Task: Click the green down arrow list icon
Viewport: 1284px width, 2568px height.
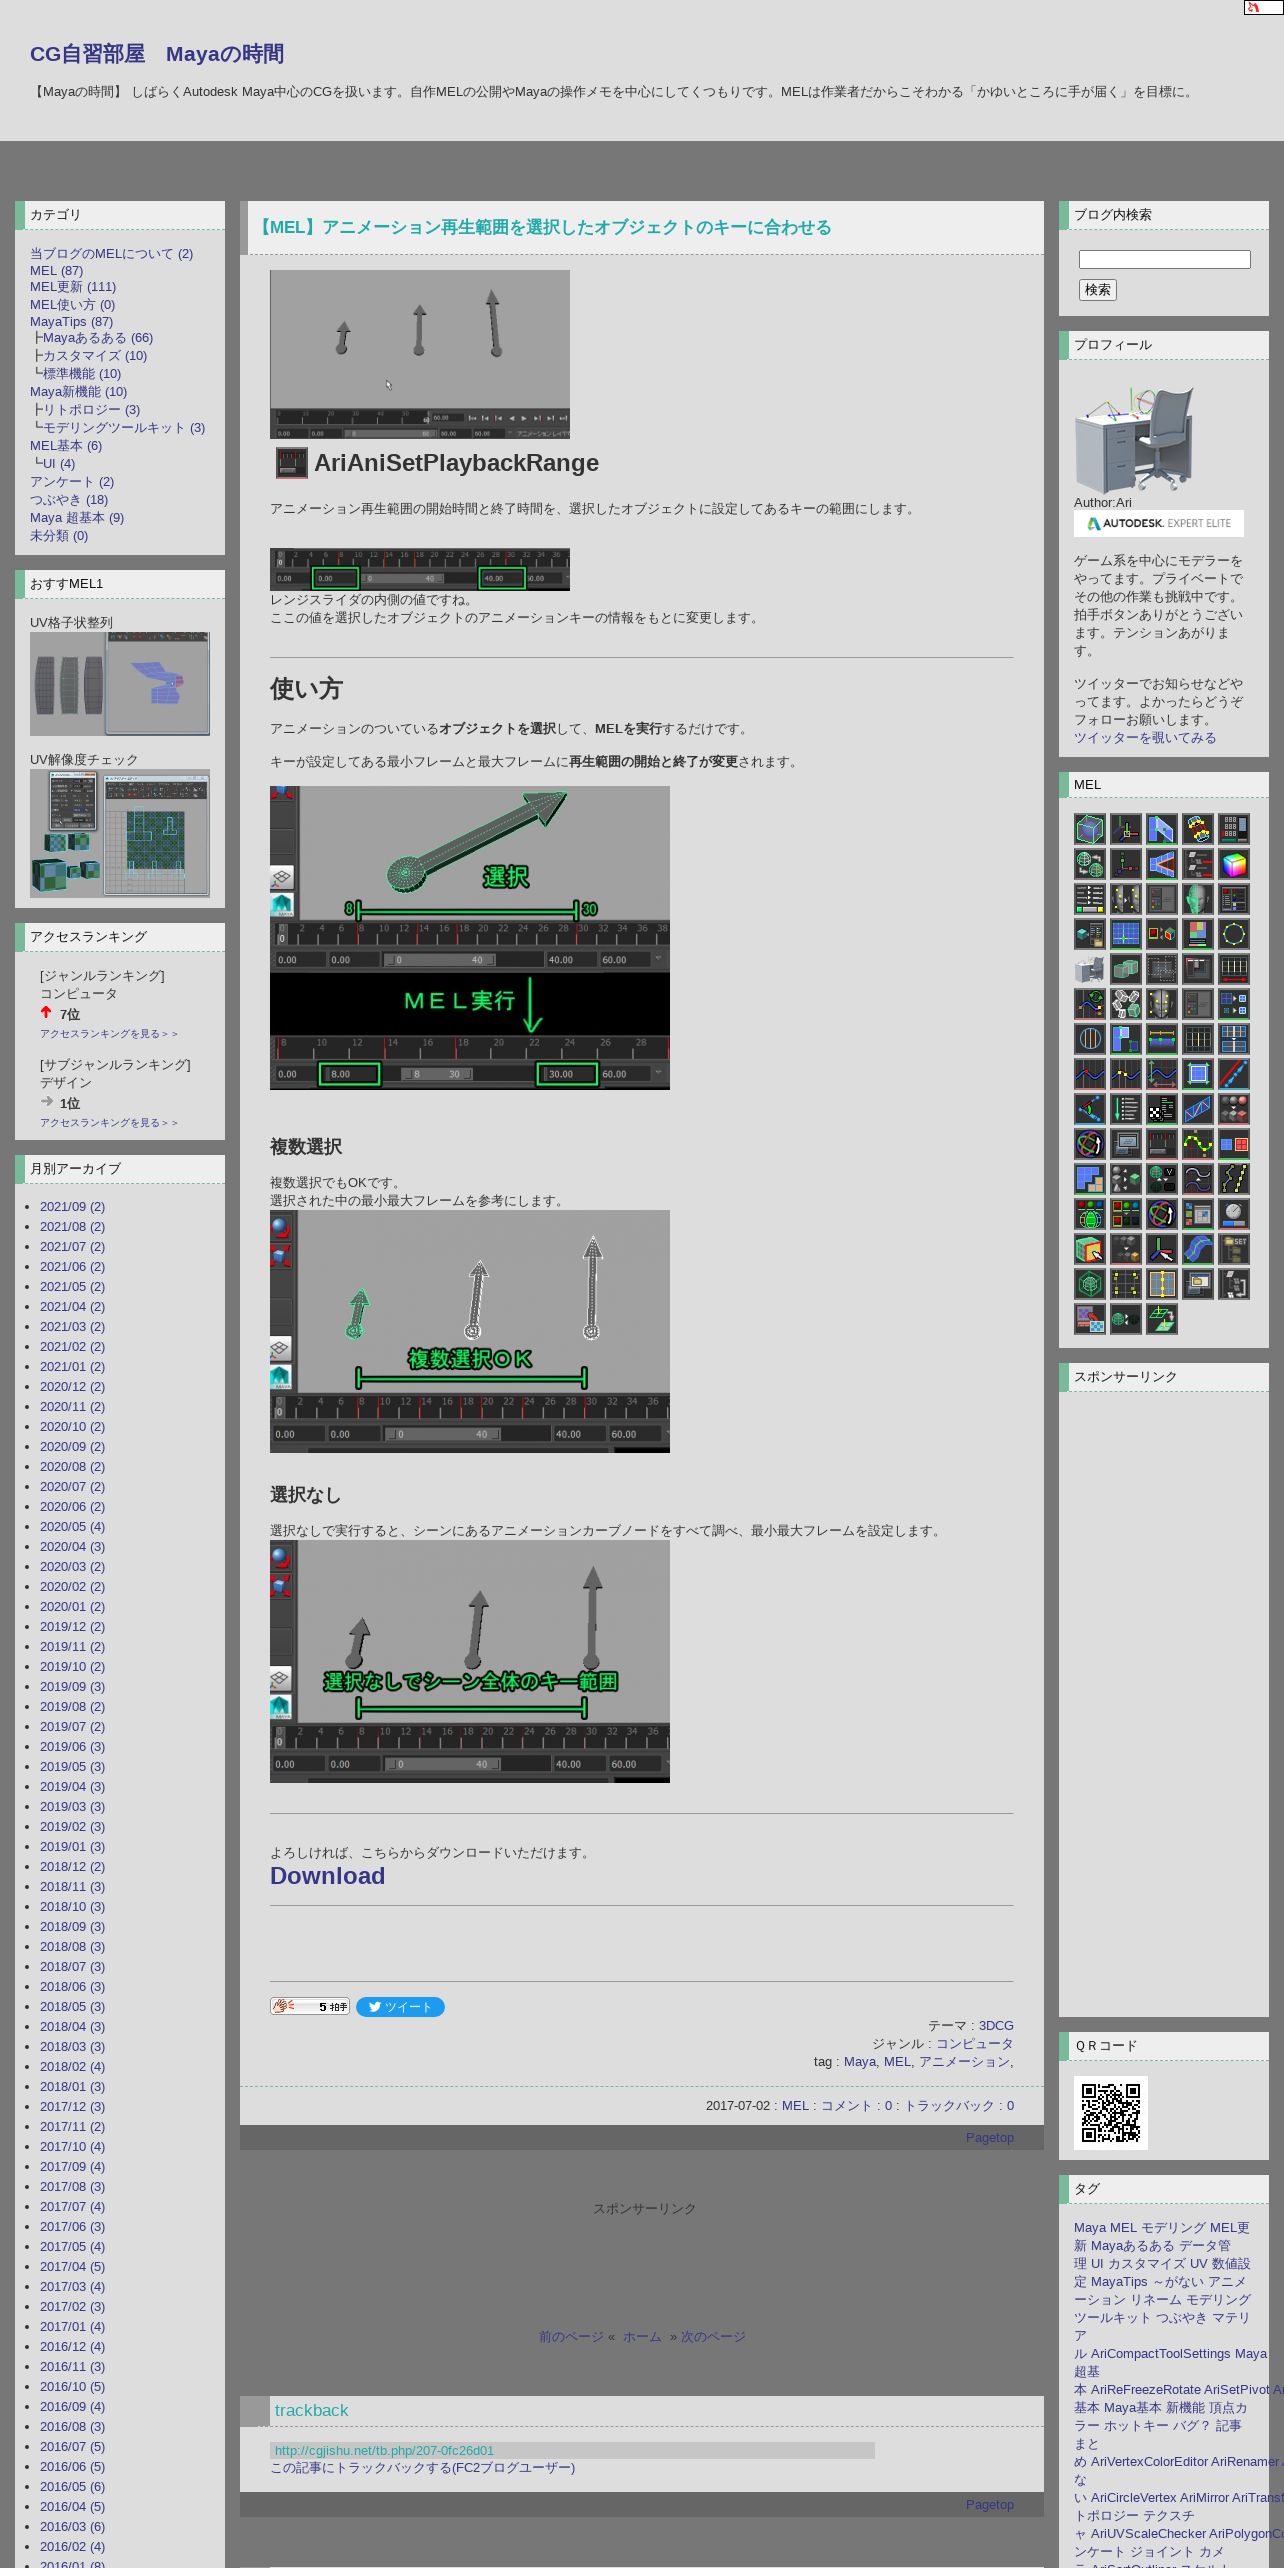Action: (1126, 1109)
